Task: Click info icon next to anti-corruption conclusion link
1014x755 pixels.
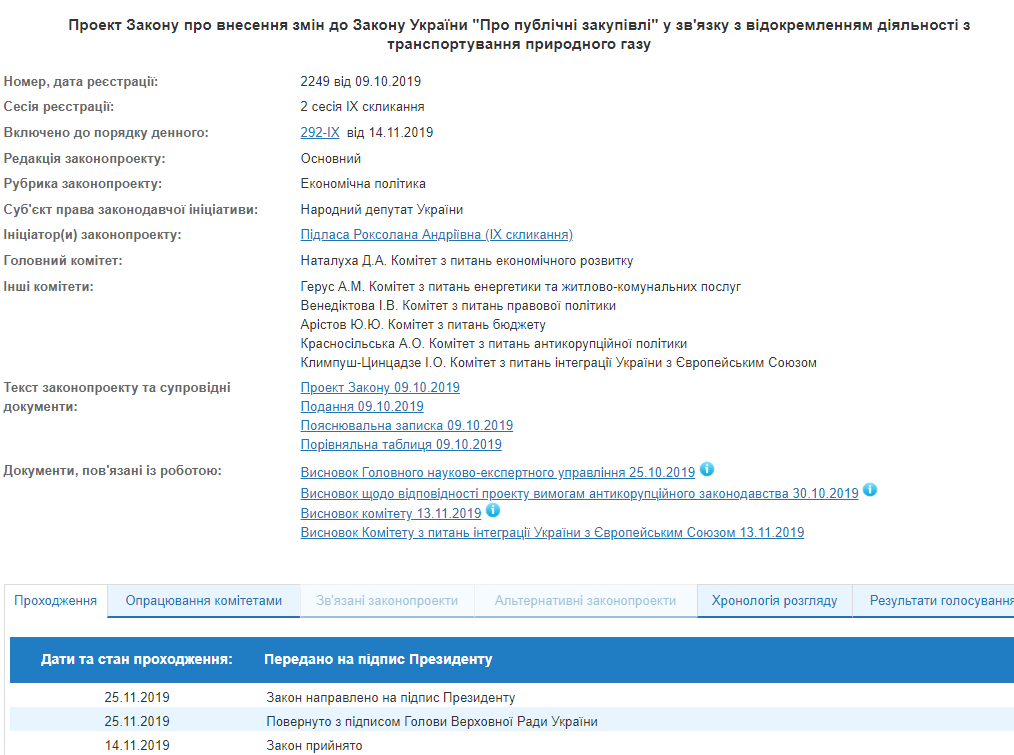Action: pos(870,490)
